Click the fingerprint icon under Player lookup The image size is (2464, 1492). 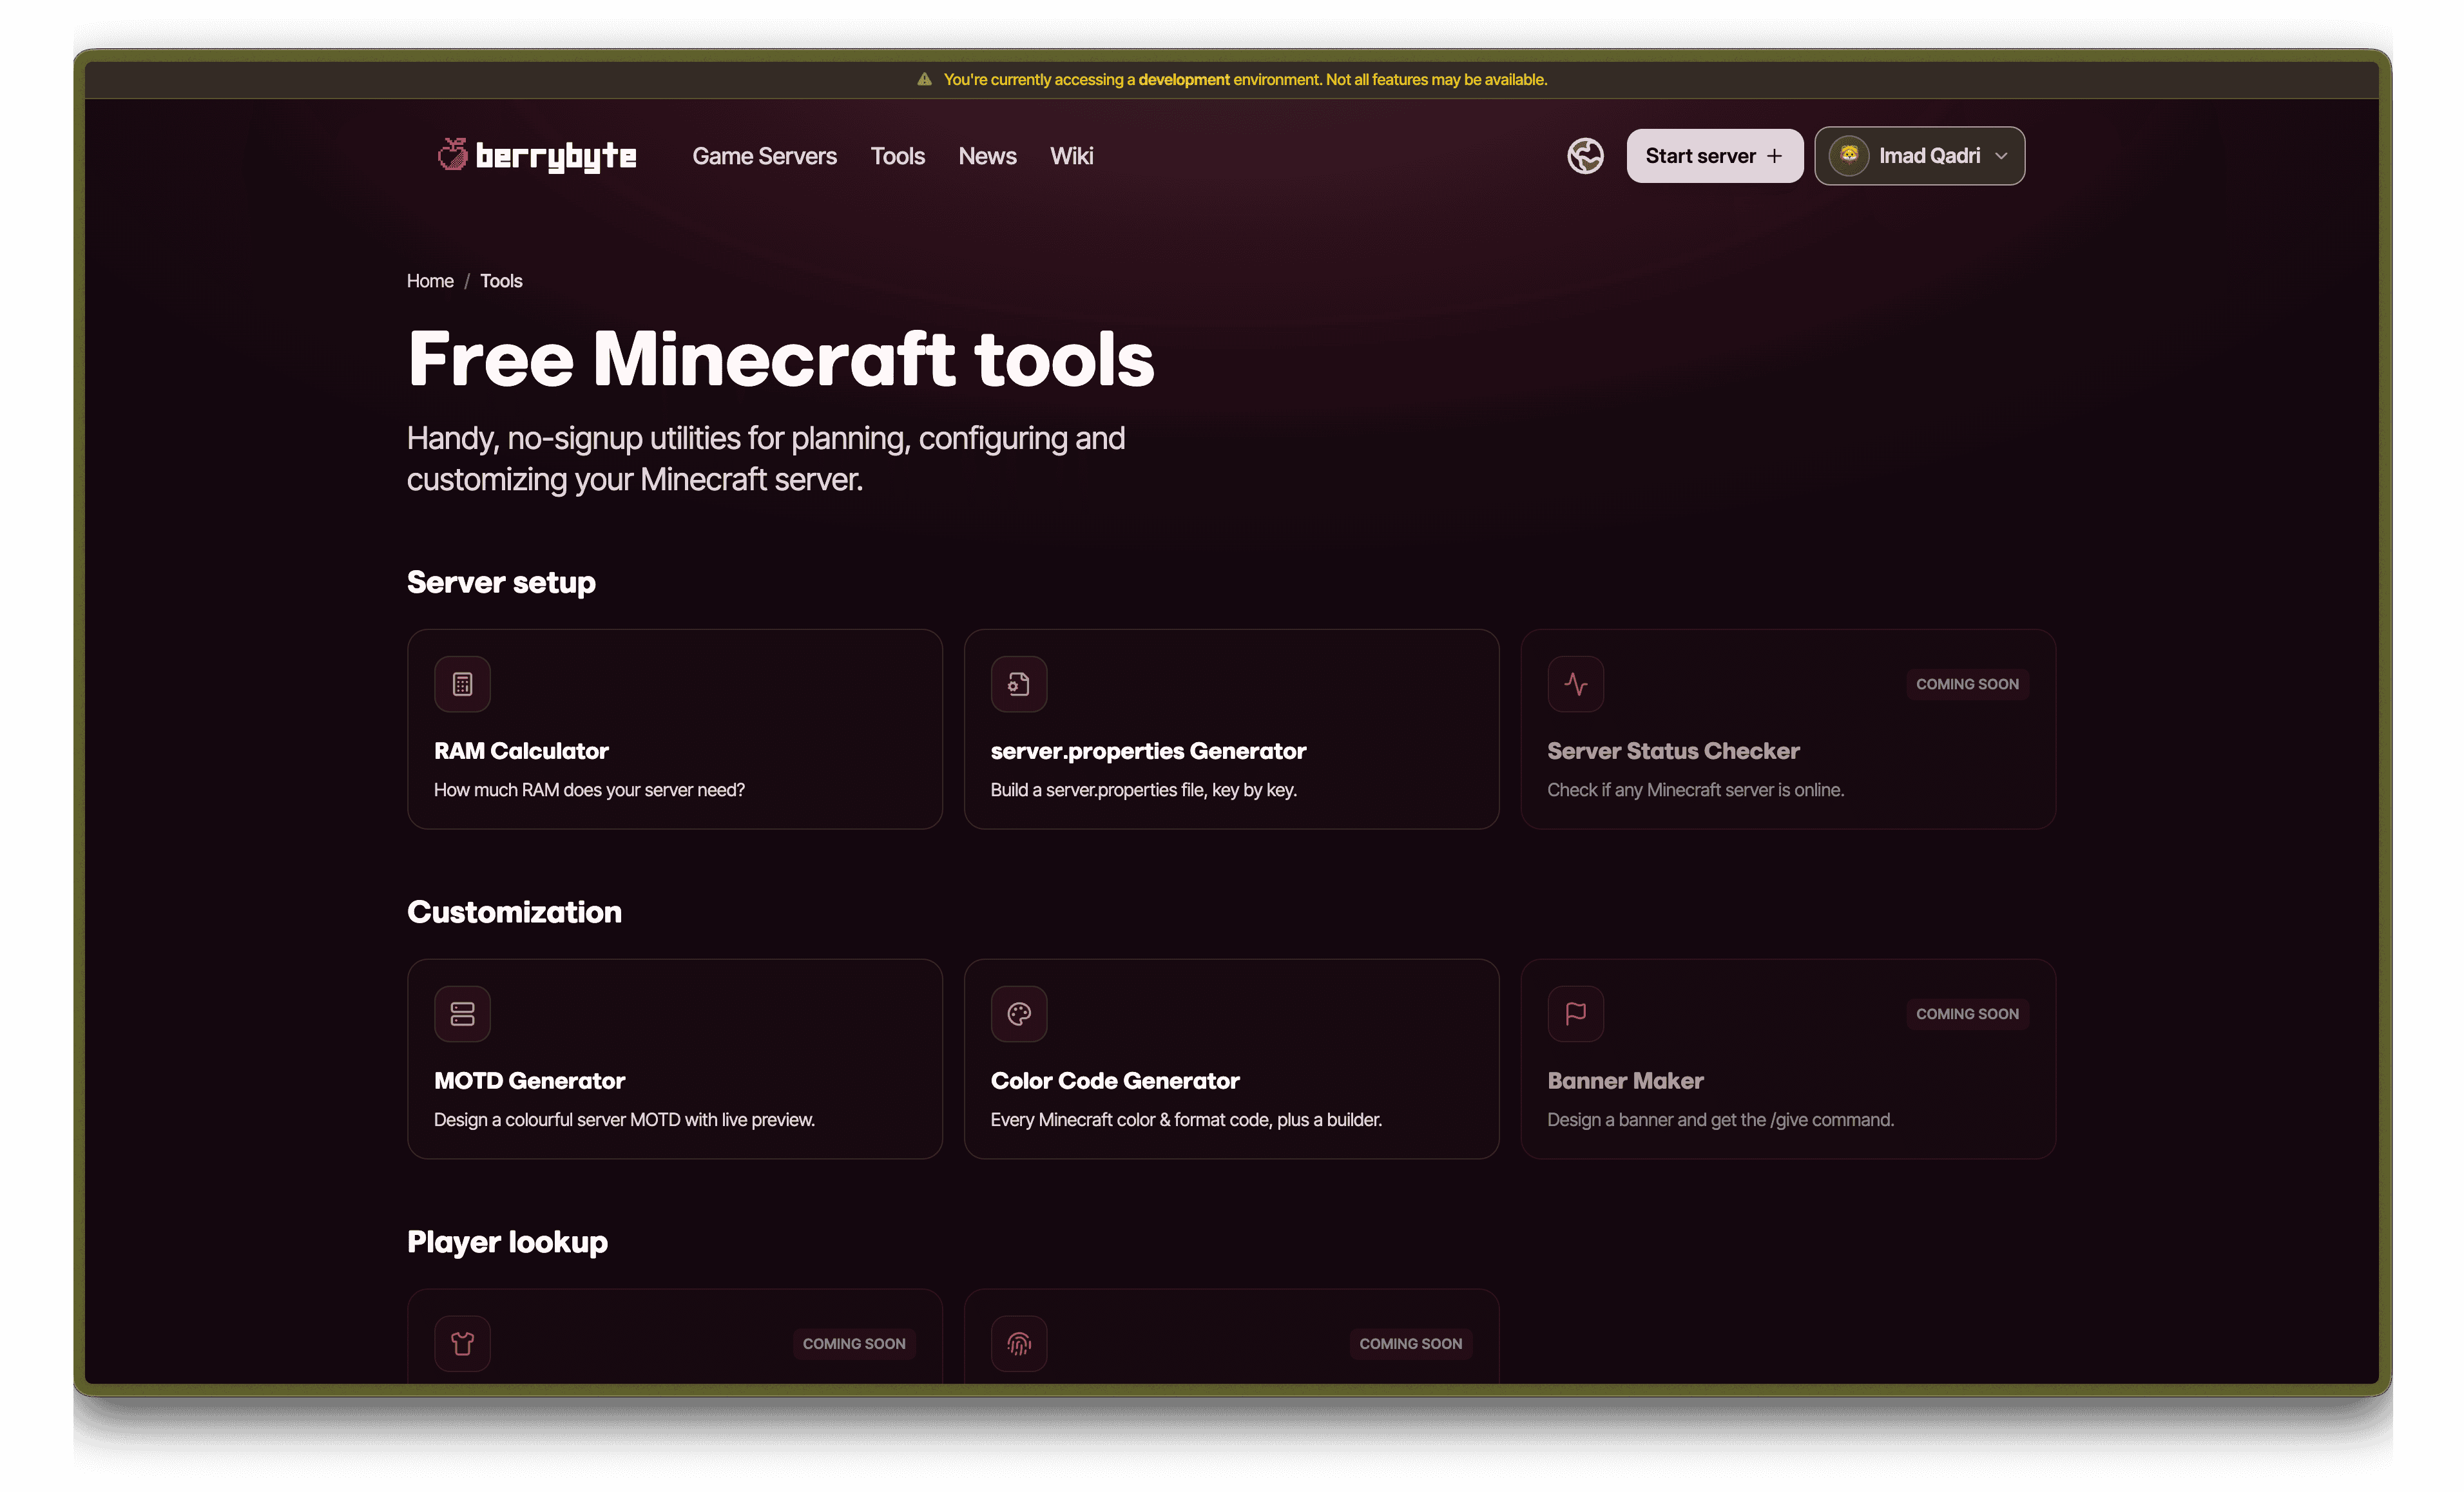(1019, 1344)
